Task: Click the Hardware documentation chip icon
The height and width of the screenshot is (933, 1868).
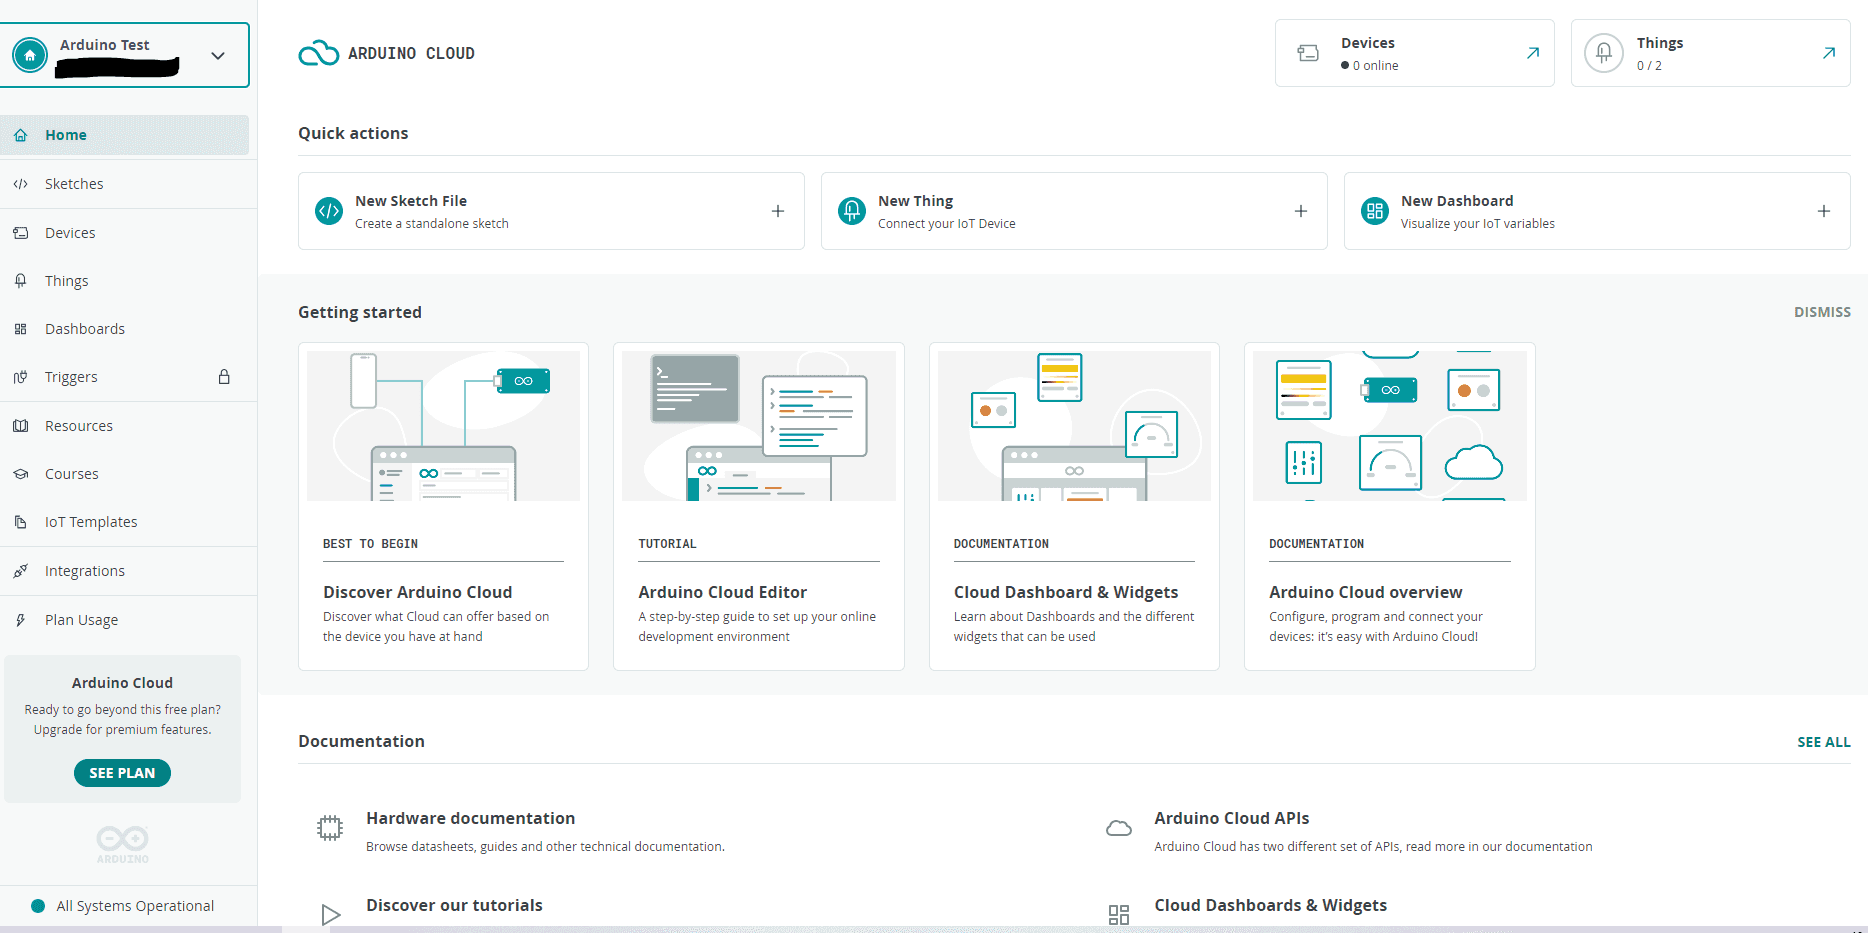Action: coord(330,828)
